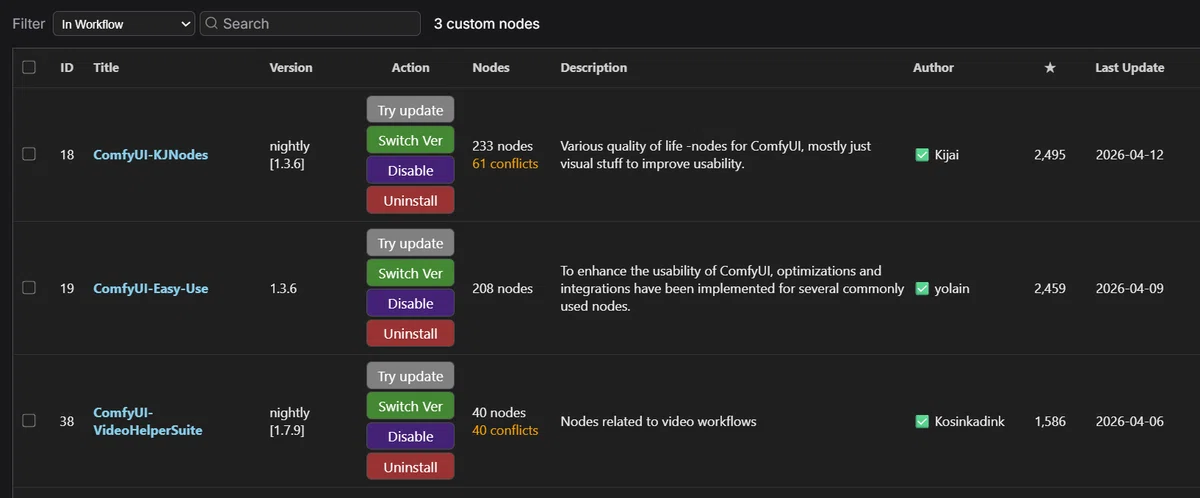
Task: Focus the Search input field
Action: point(310,24)
